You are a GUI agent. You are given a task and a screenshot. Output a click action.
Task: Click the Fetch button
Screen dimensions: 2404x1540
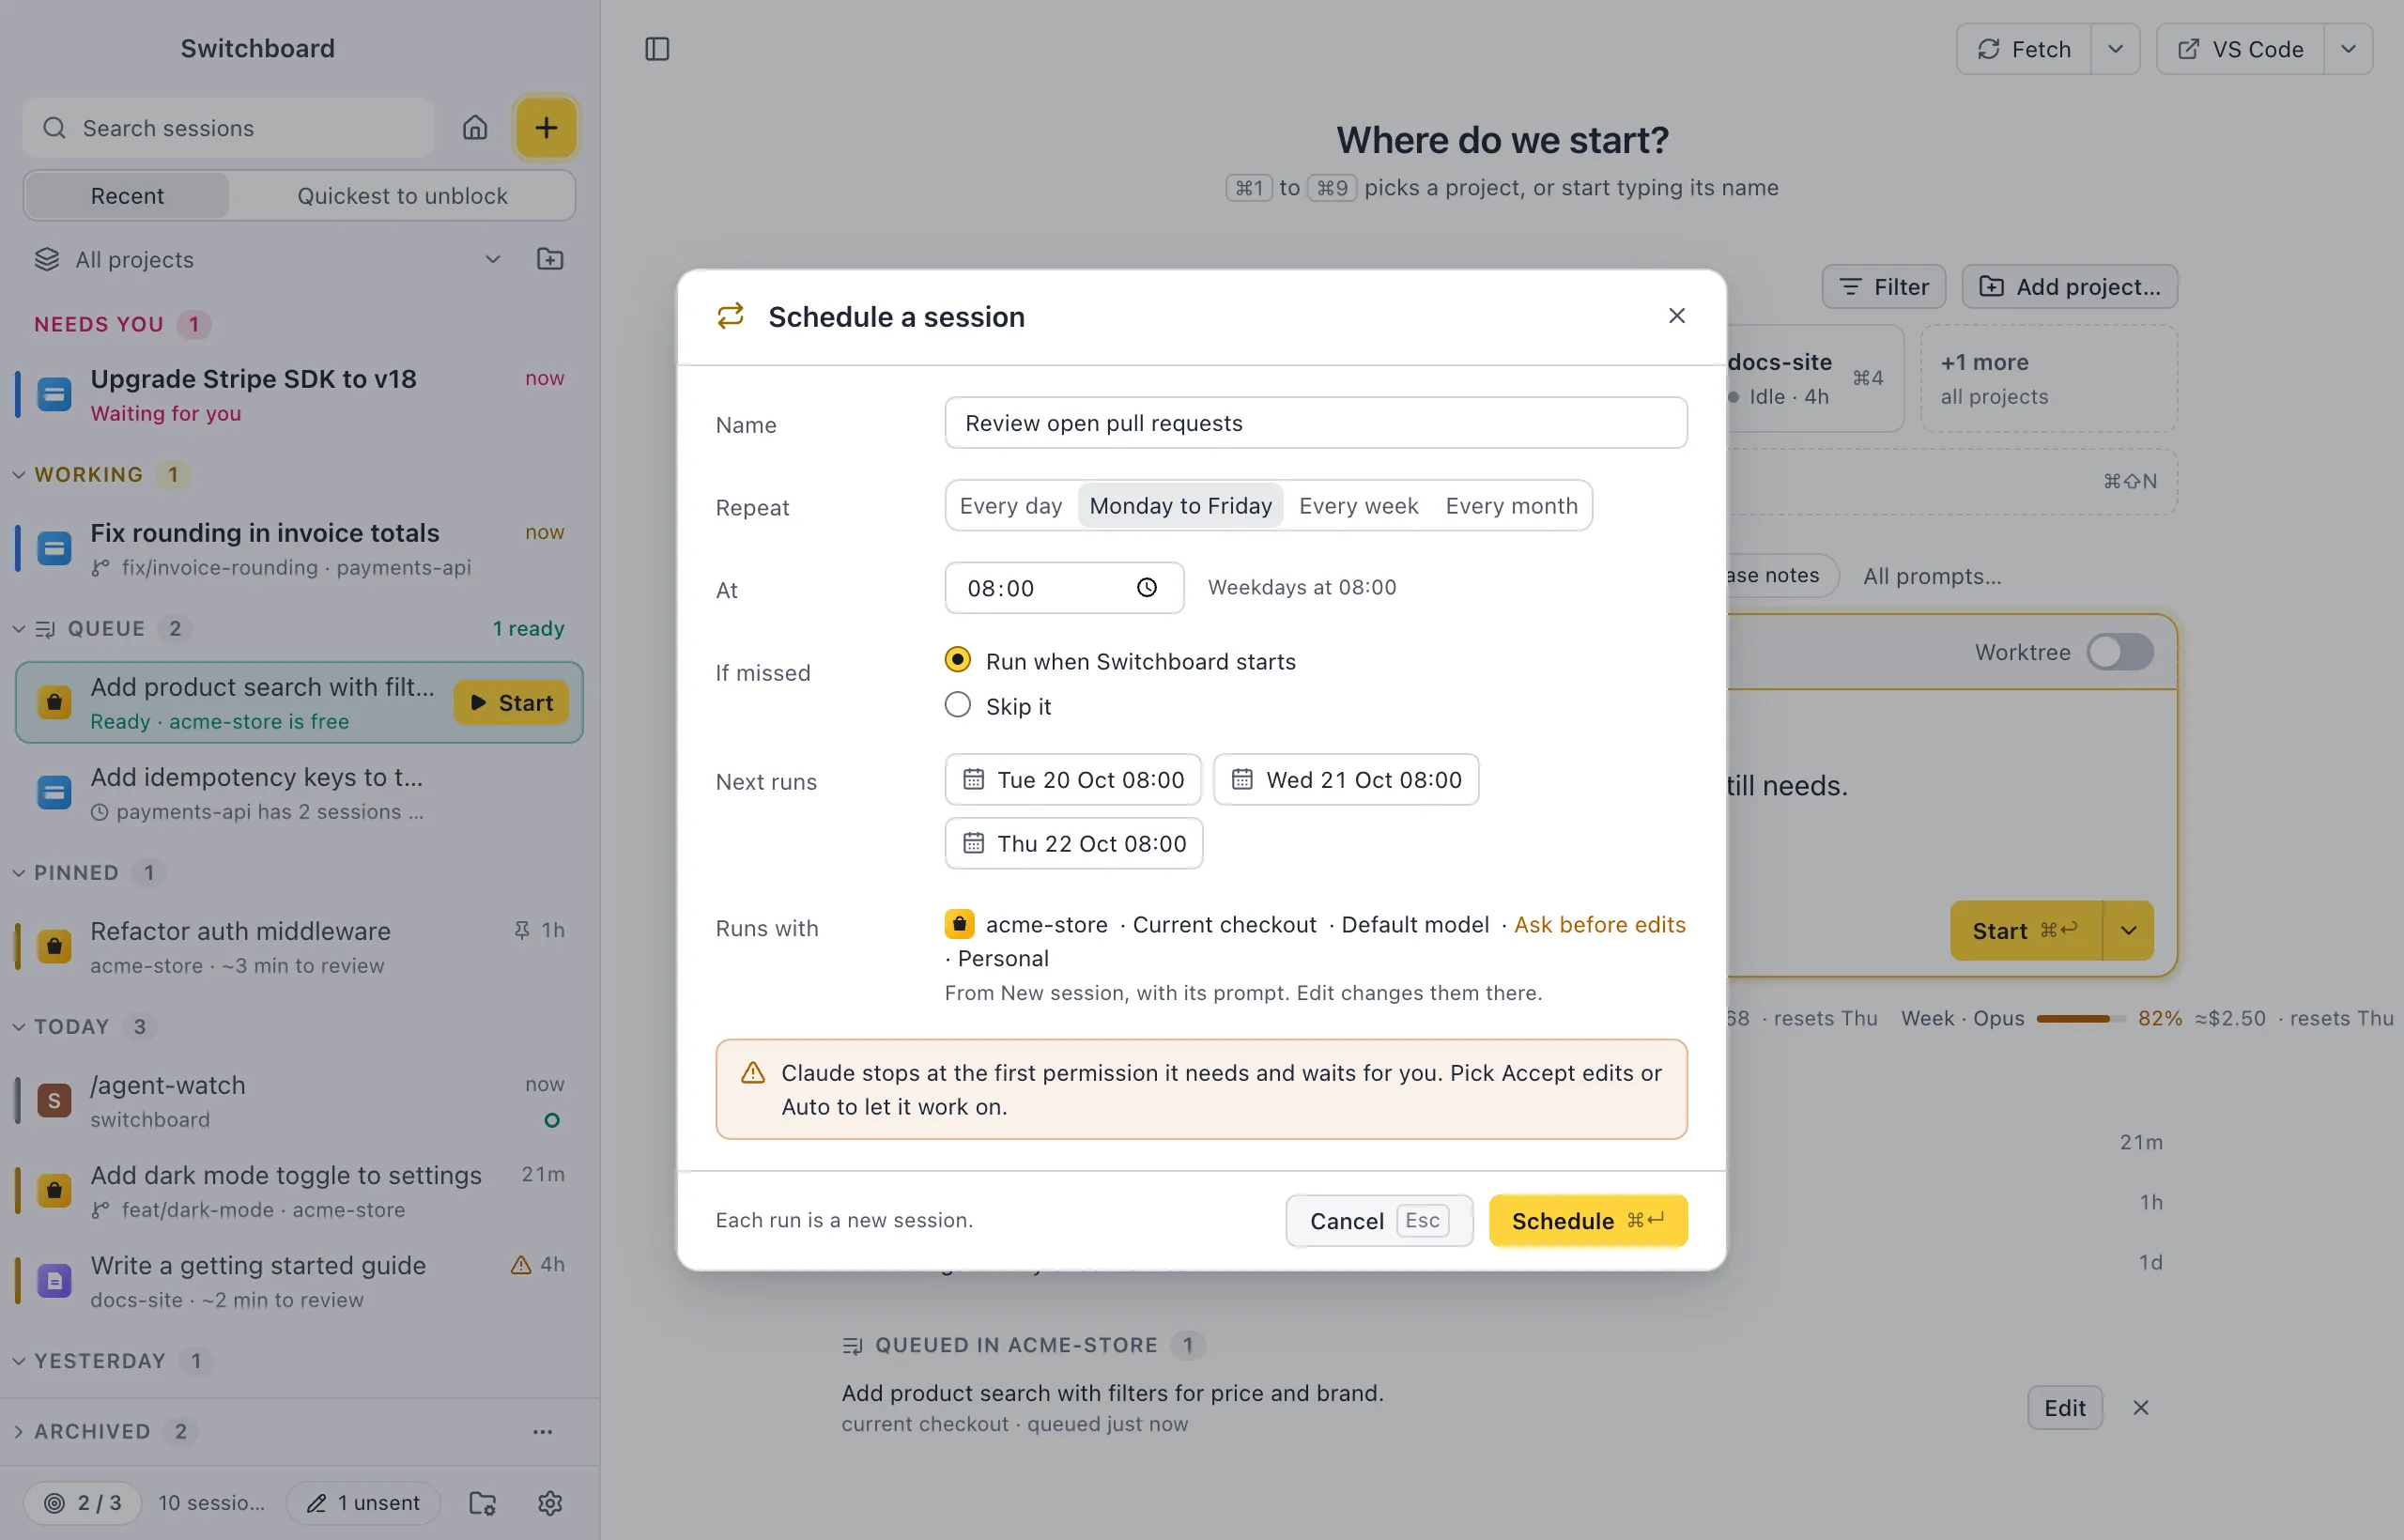2024,49
